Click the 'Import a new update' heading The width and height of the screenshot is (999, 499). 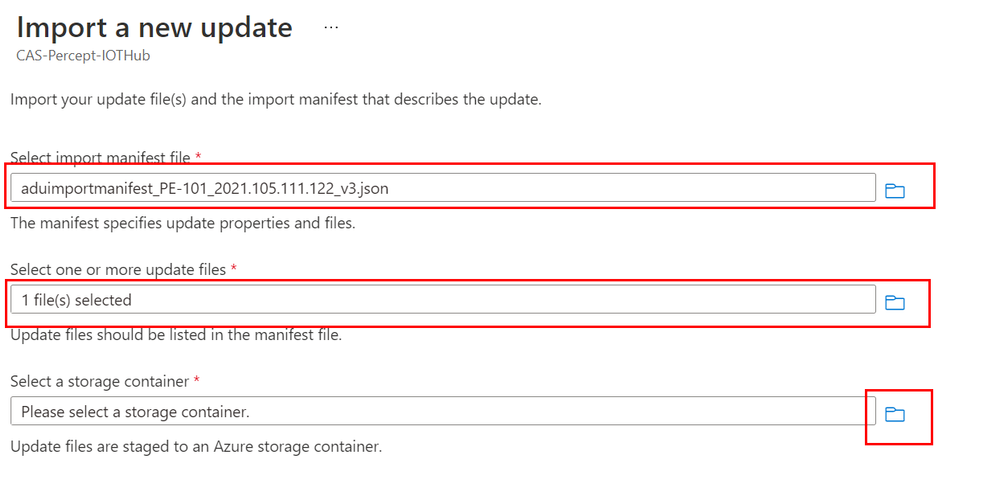click(x=154, y=27)
